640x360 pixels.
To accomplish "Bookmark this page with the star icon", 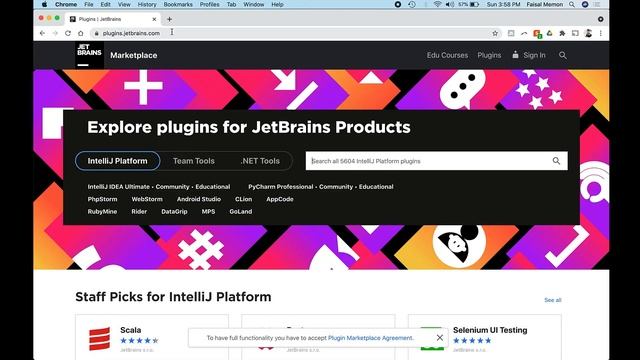I will pos(495,33).
